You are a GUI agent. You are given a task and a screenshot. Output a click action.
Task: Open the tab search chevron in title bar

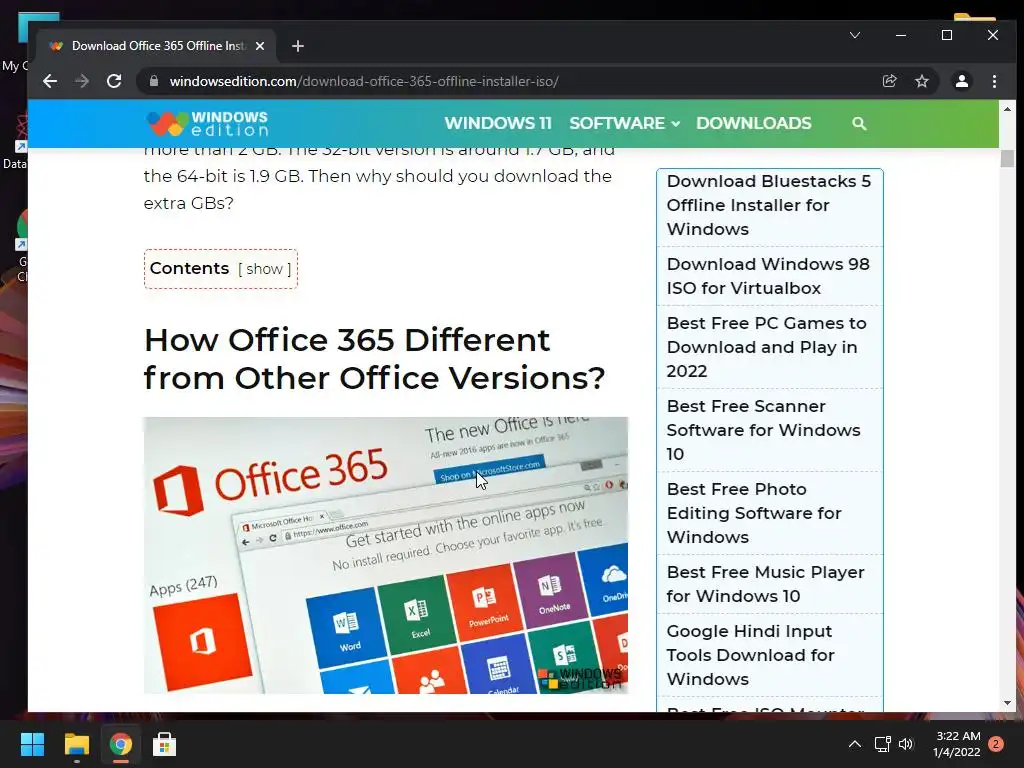point(855,35)
